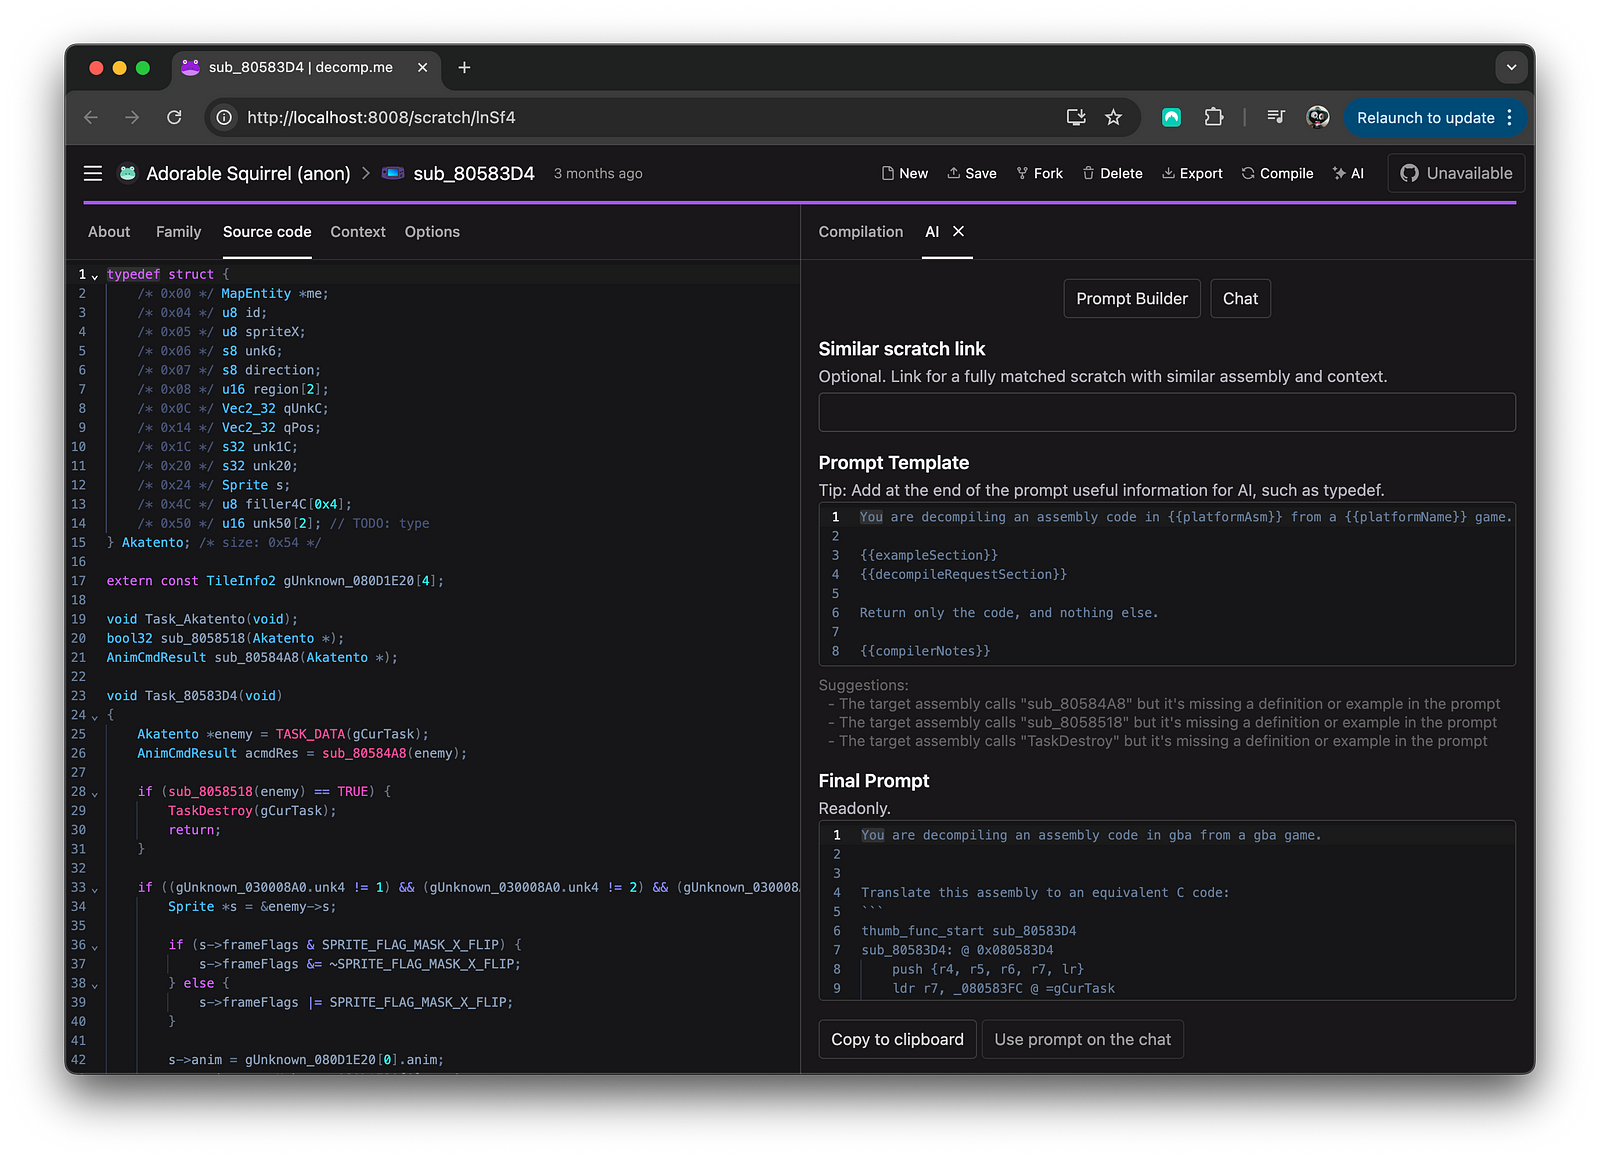The image size is (1600, 1160).
Task: Save the scratch
Action: [x=972, y=173]
